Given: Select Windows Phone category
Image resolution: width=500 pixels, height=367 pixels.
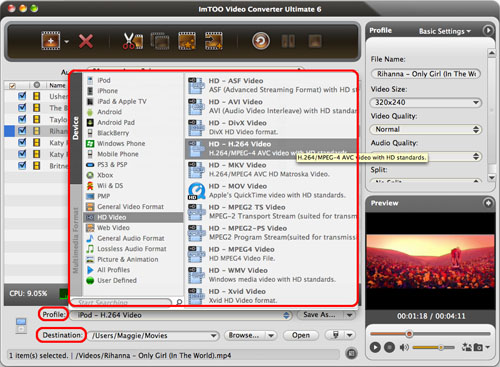Looking at the screenshot, I should click(133, 143).
